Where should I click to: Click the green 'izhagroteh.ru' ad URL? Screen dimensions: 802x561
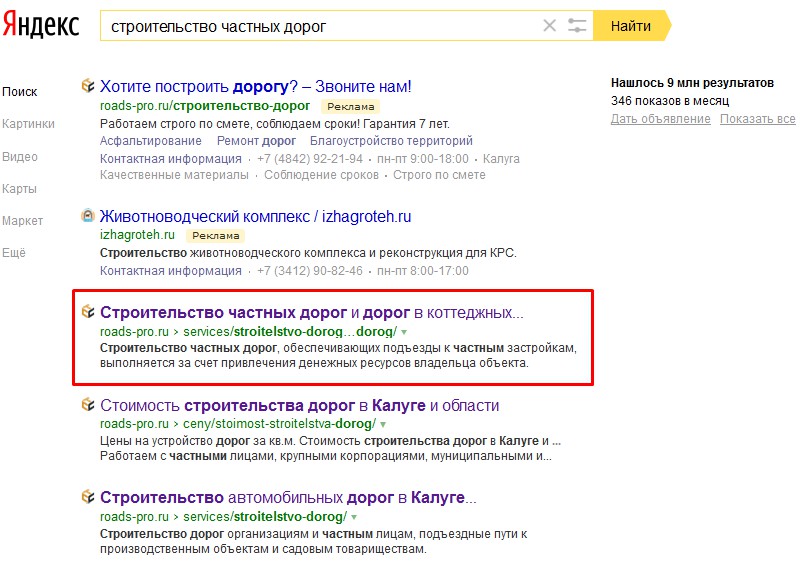[137, 235]
